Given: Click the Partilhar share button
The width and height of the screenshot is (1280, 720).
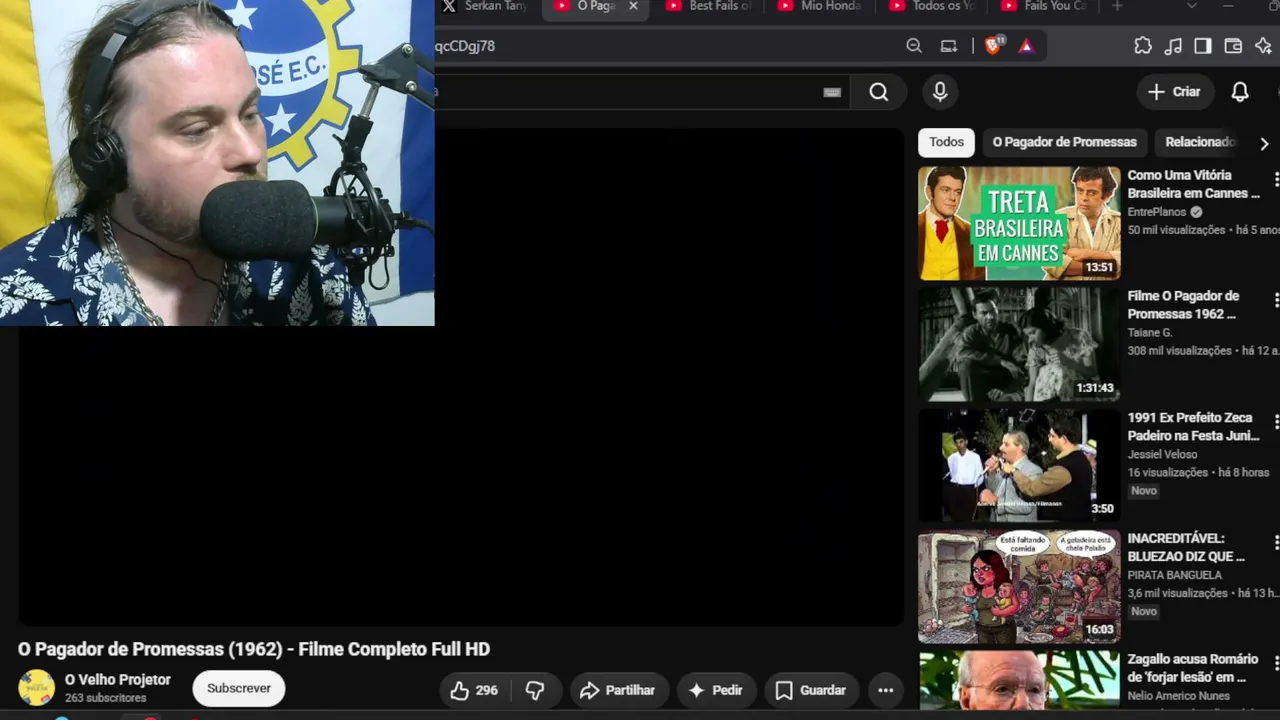Looking at the screenshot, I should click(x=619, y=690).
